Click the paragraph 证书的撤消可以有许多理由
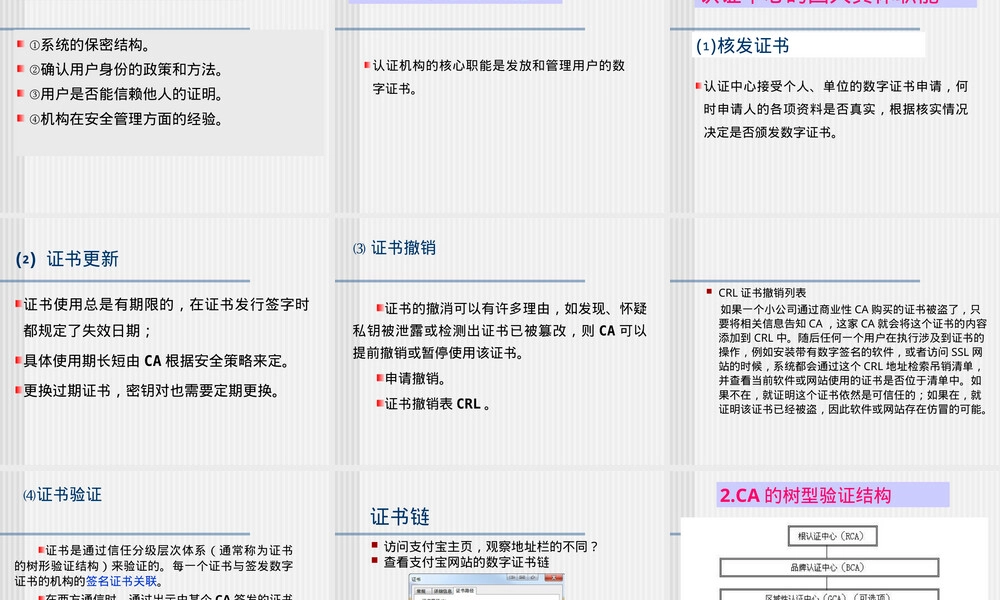The height and width of the screenshot is (600, 1000). (x=499, y=330)
